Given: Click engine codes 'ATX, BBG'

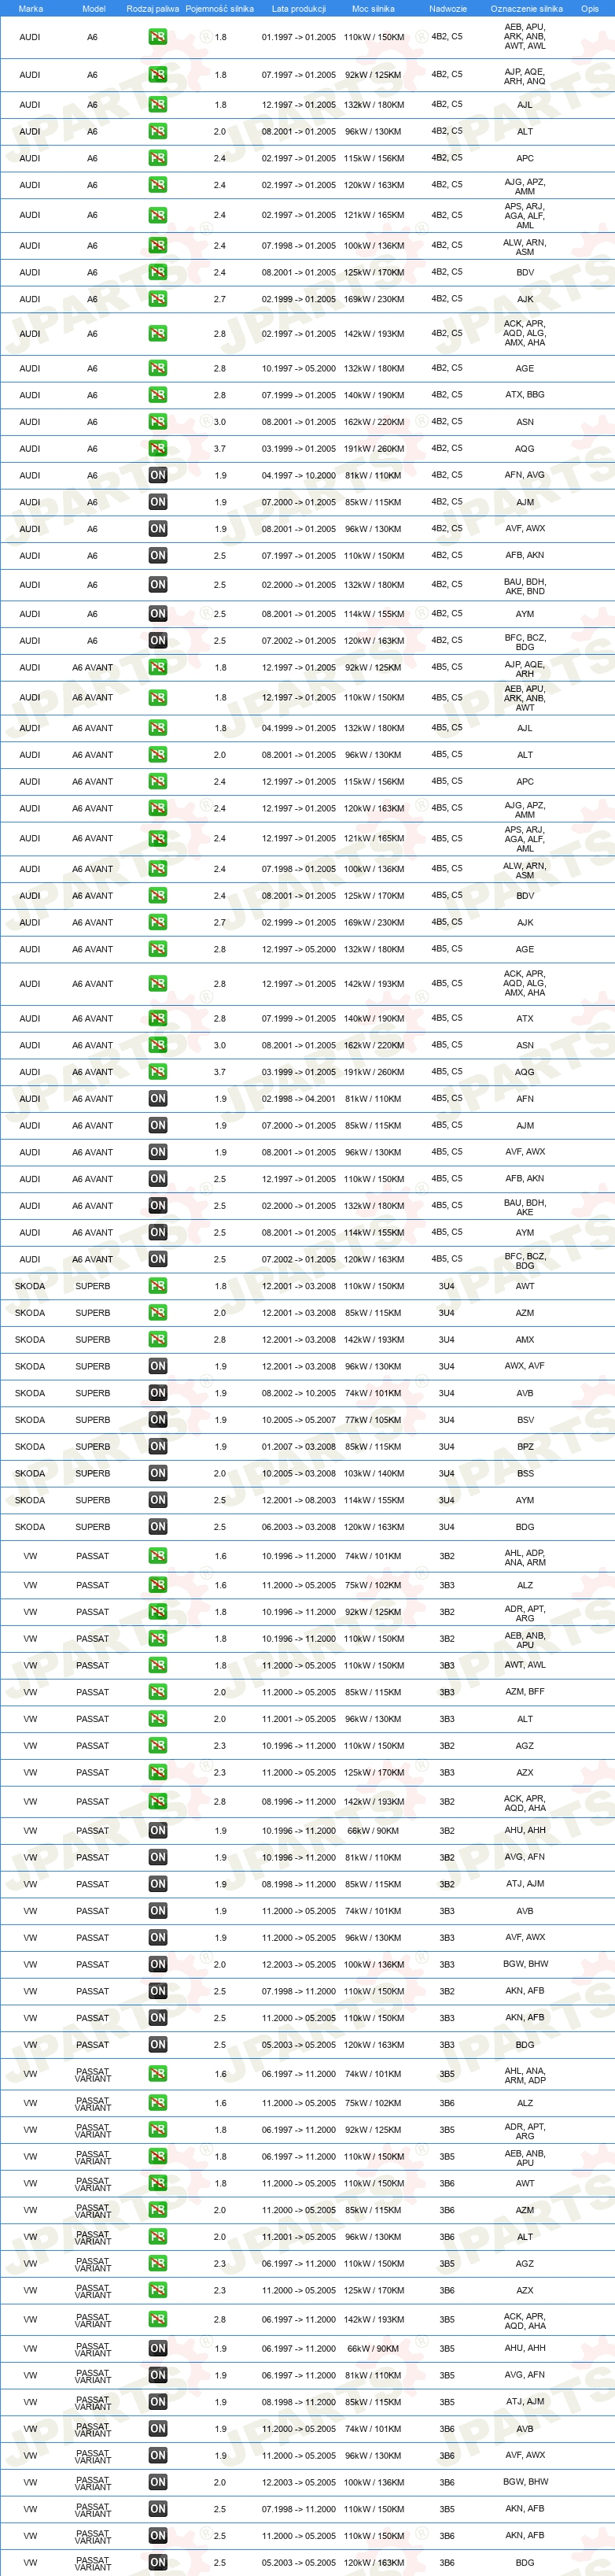Looking at the screenshot, I should click(525, 395).
